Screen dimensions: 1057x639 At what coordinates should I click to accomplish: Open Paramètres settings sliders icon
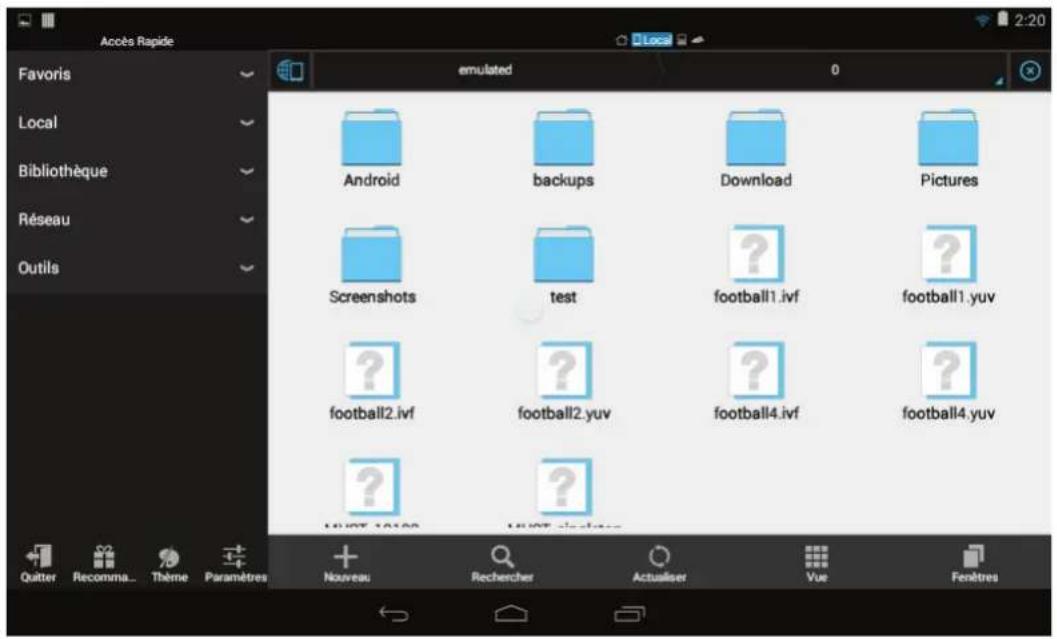point(235,564)
